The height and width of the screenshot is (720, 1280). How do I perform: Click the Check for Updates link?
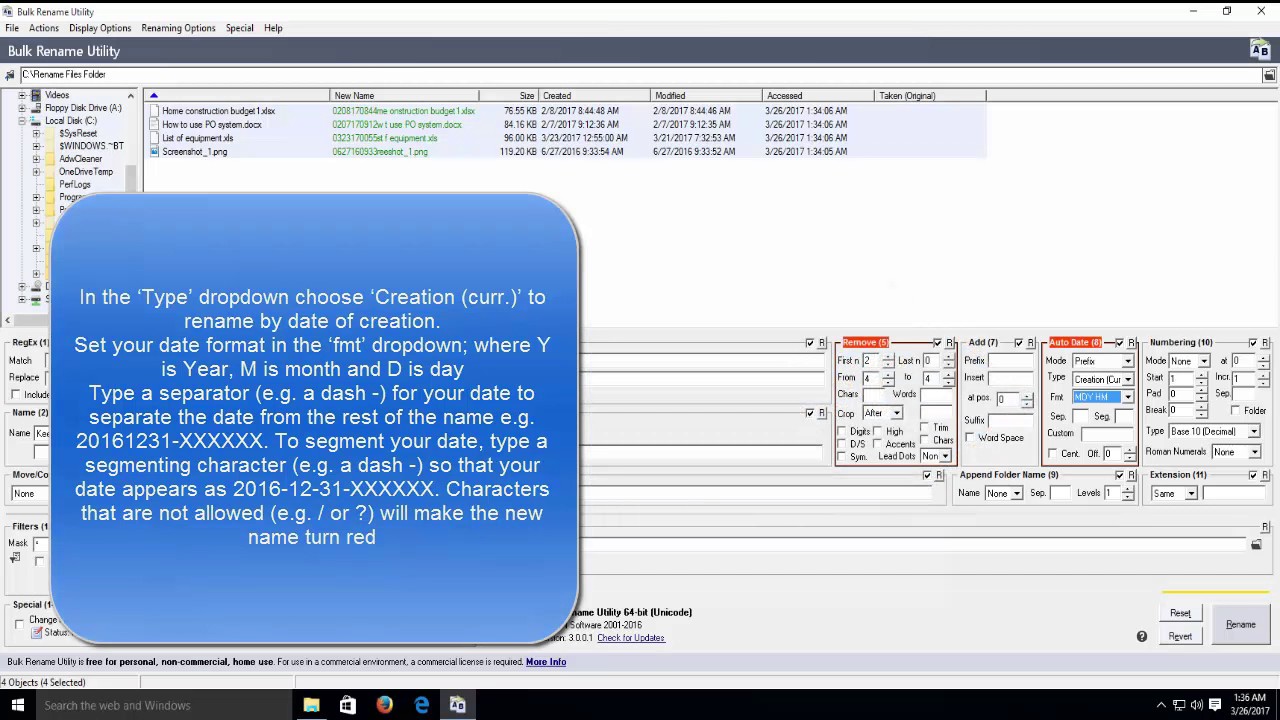pyautogui.click(x=630, y=638)
